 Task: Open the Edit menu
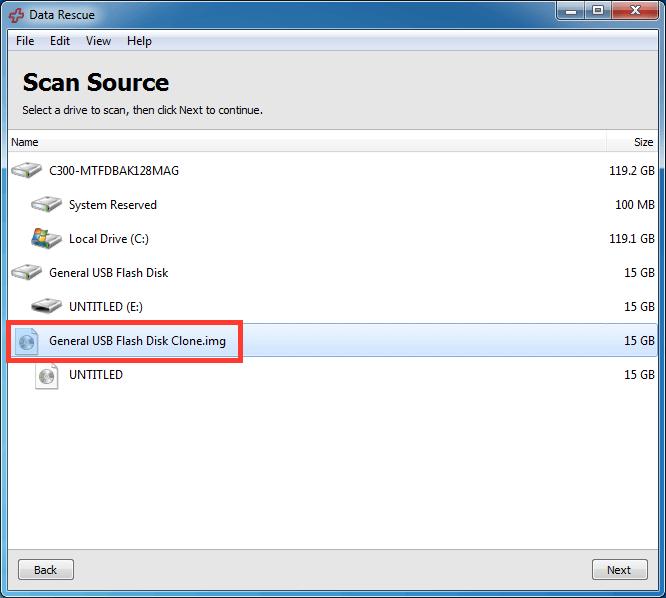59,41
